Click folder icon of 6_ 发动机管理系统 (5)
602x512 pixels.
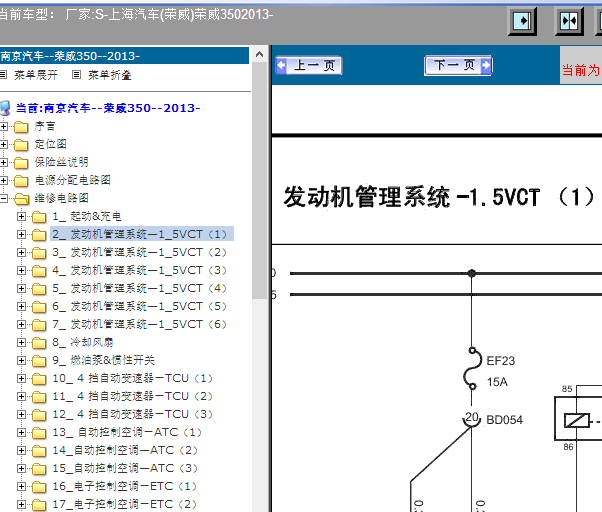(39, 307)
